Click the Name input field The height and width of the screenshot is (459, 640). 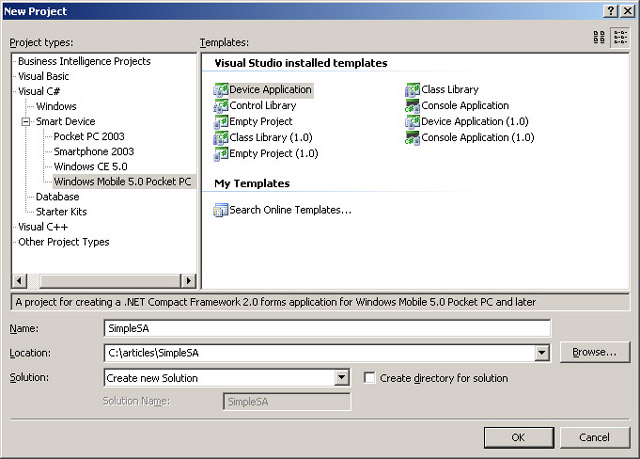(327, 328)
